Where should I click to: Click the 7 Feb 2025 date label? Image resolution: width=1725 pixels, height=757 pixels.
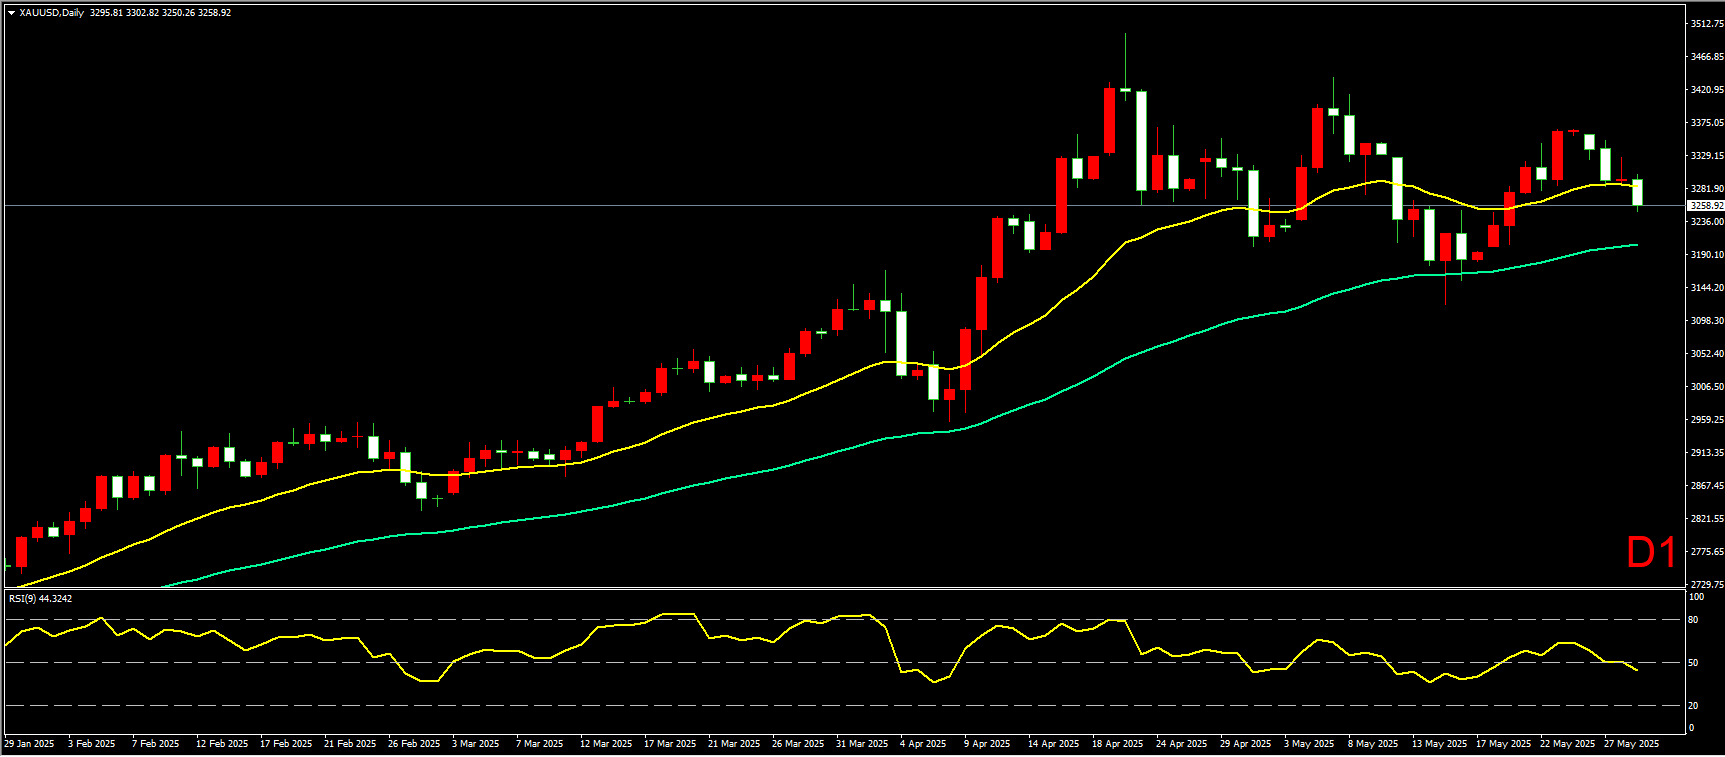coord(155,744)
